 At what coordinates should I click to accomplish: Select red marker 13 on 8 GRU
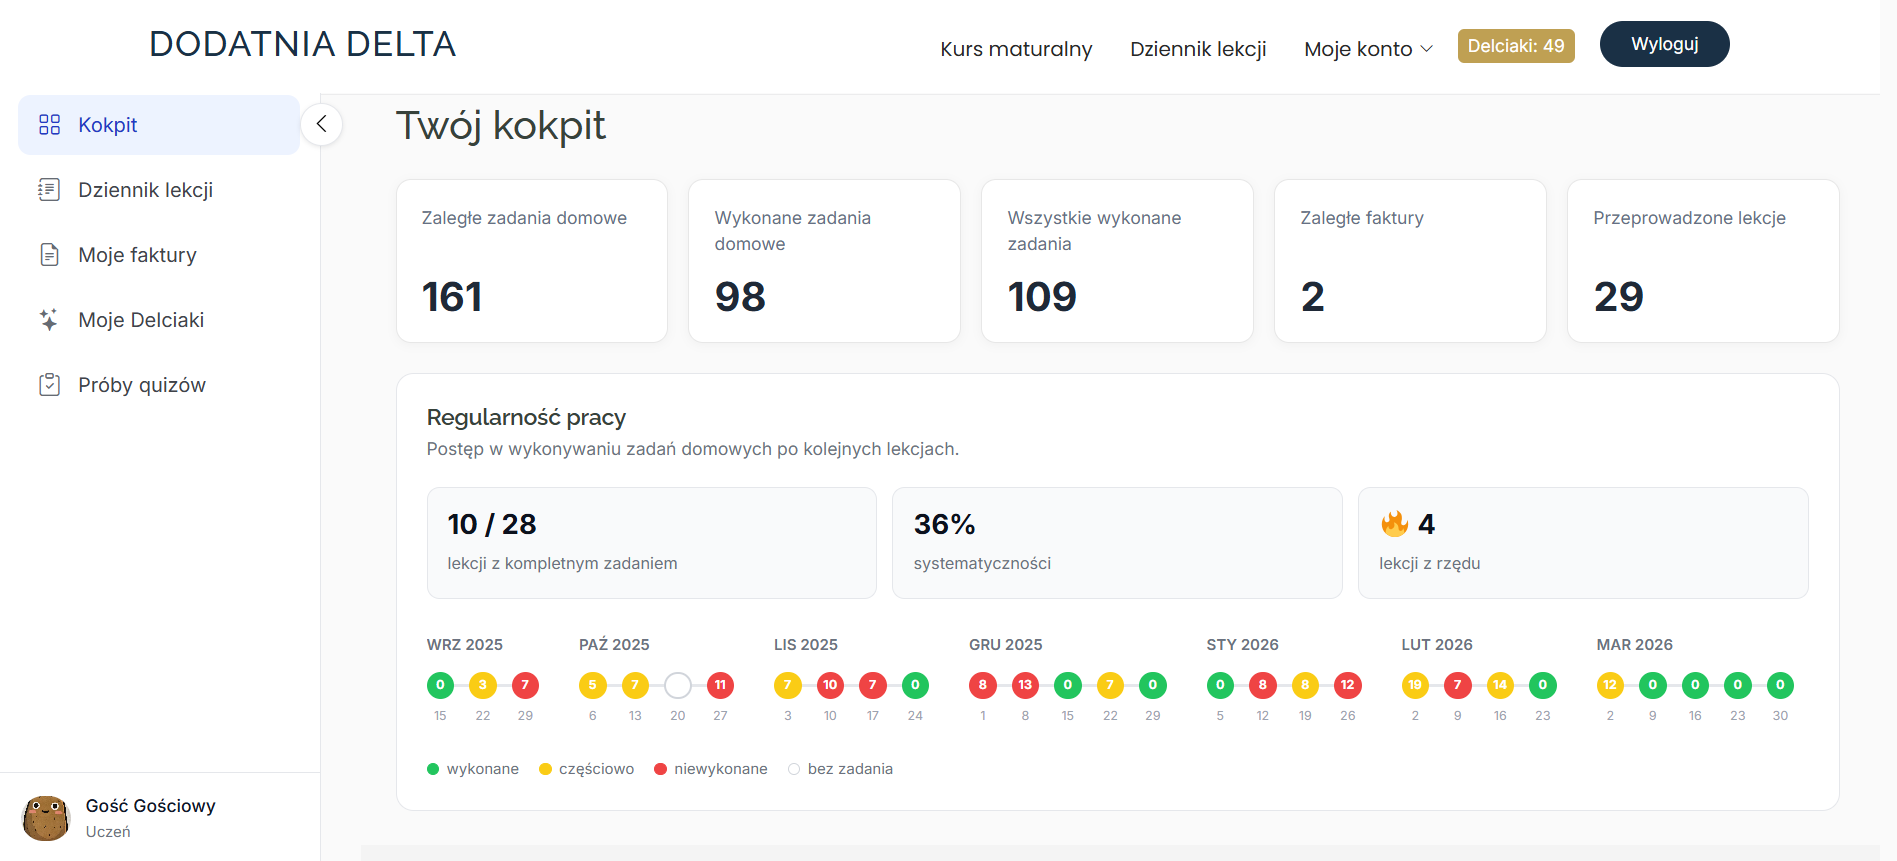1025,685
